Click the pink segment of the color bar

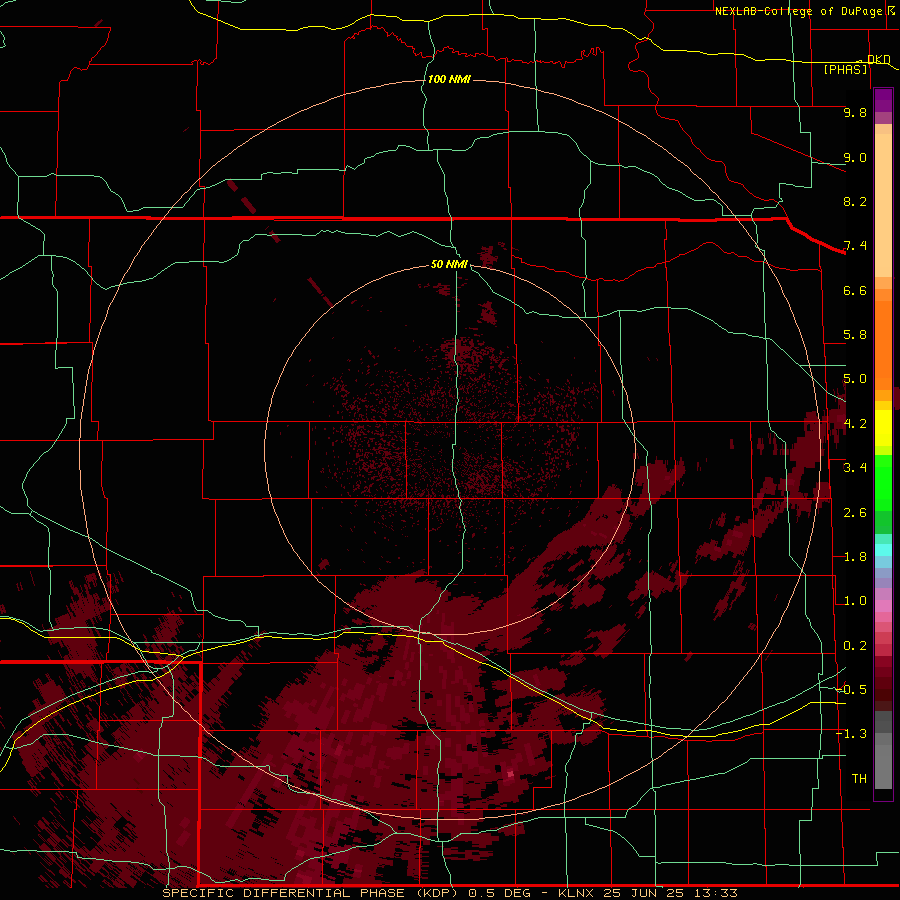pyautogui.click(x=883, y=606)
